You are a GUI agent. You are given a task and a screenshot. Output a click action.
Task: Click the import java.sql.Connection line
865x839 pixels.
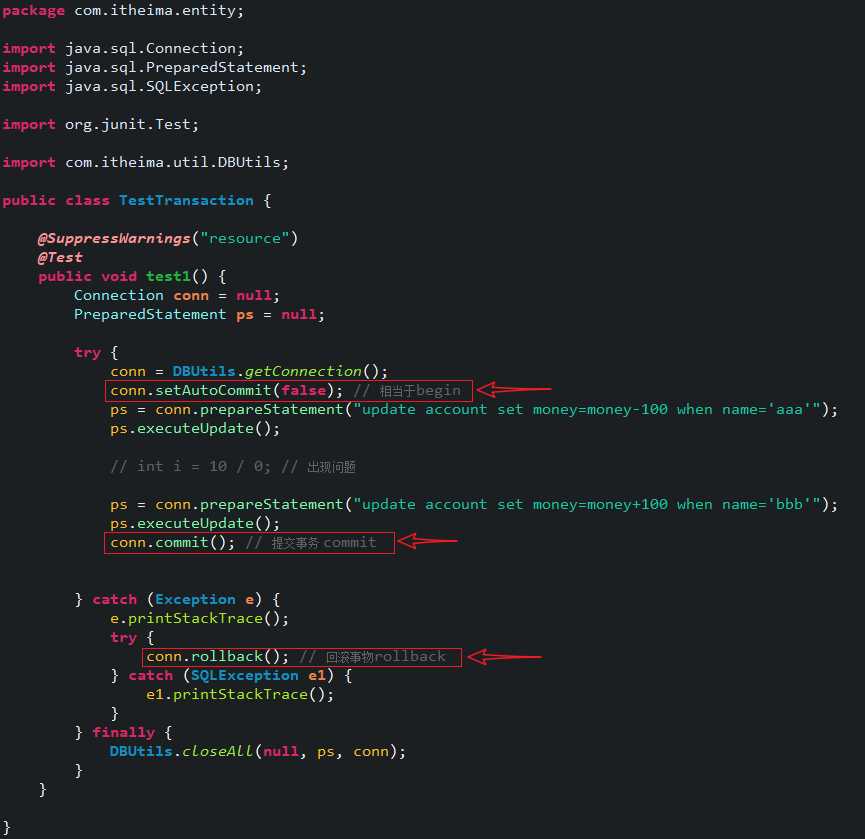click(x=123, y=49)
